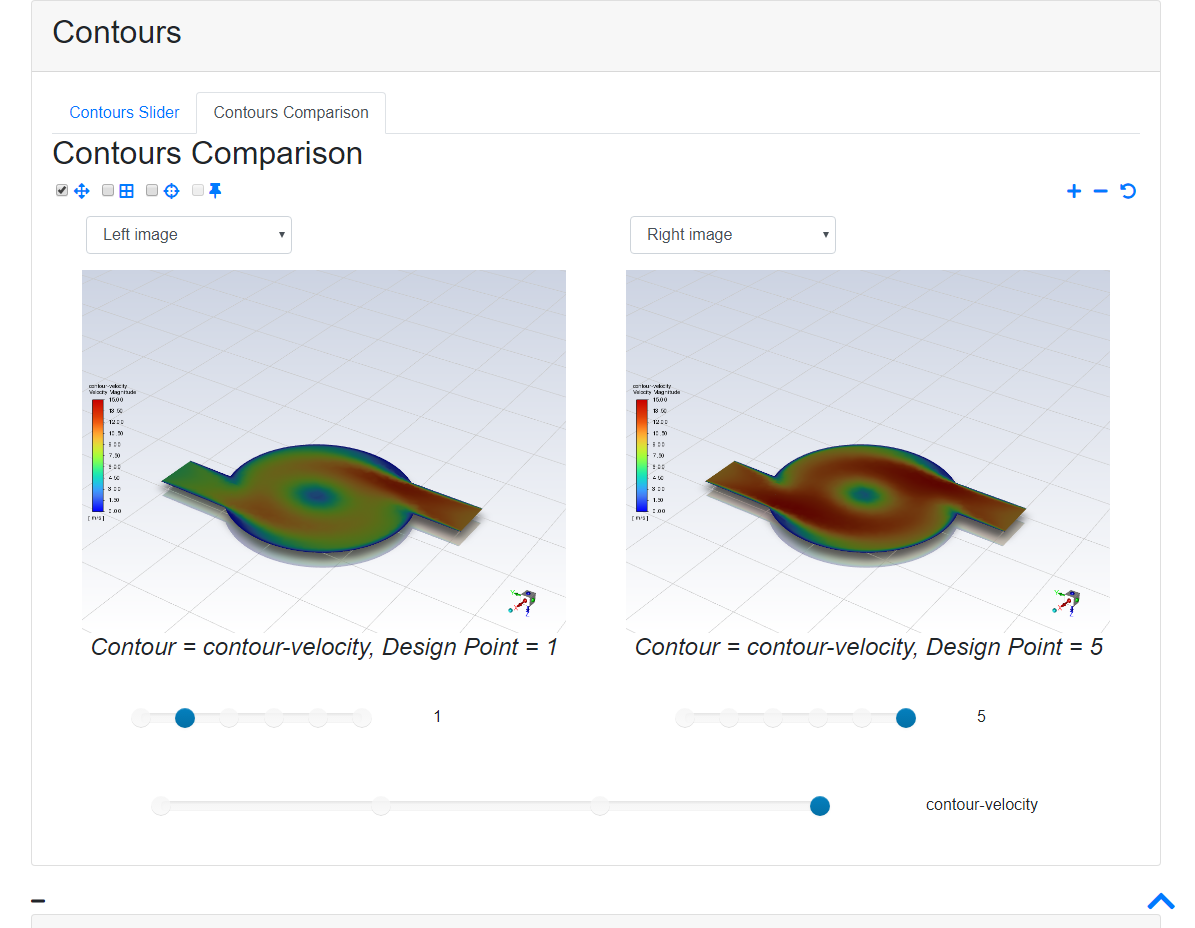Enable the grid layout checkbox
This screenshot has height=928, width=1195.
[x=107, y=190]
